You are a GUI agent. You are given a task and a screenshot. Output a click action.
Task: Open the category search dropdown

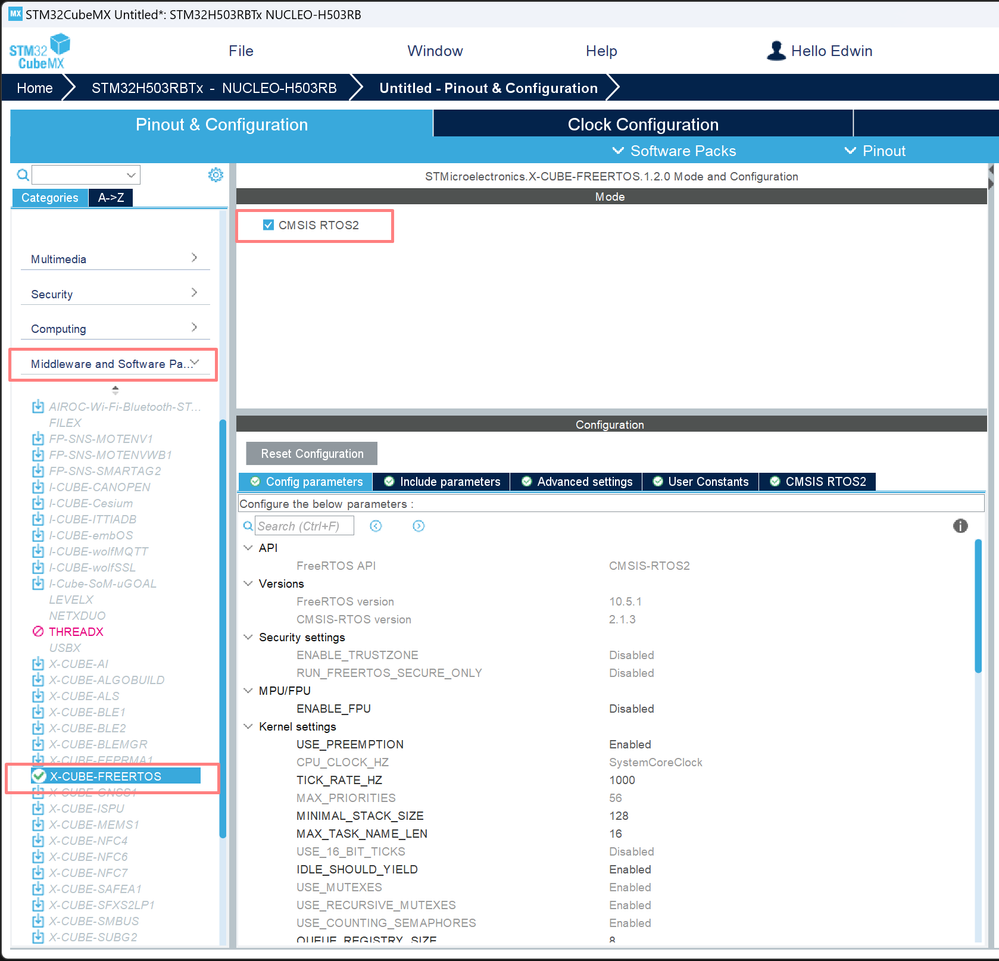(131, 175)
